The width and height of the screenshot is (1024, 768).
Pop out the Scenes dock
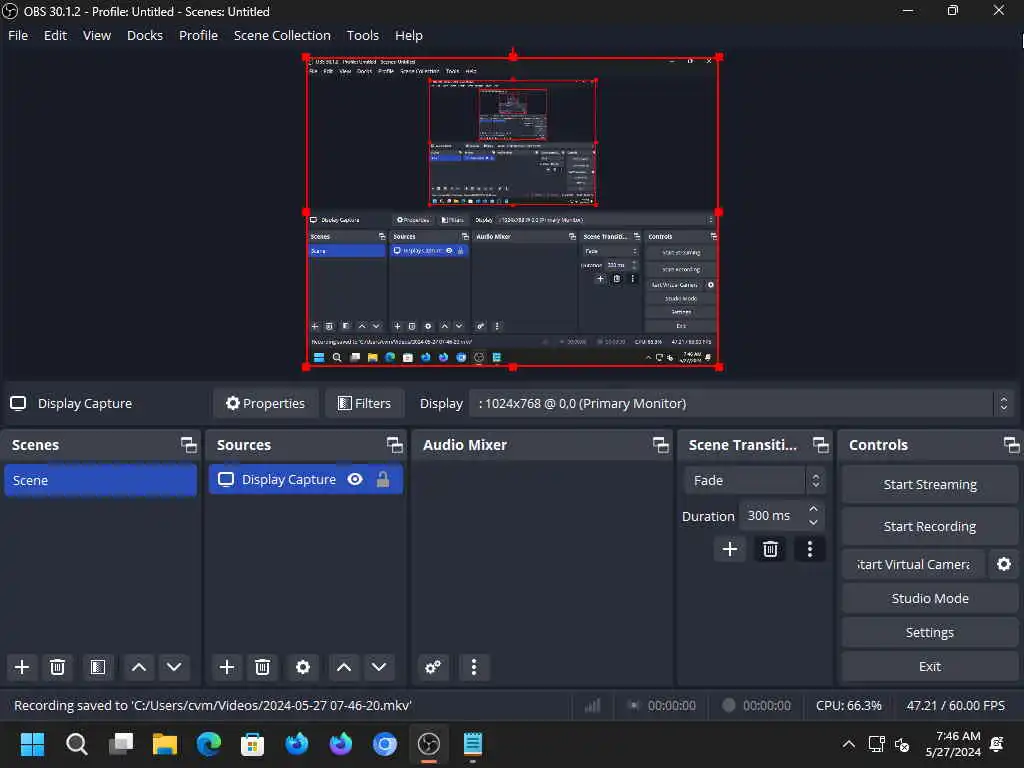pos(189,445)
